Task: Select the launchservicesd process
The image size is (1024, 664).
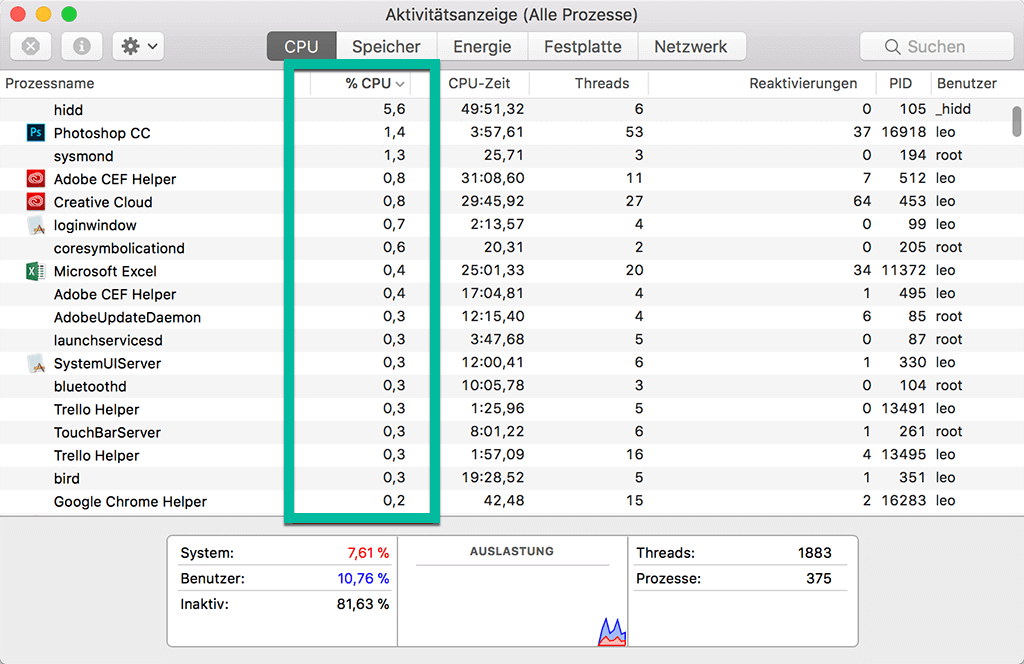Action: coord(108,340)
